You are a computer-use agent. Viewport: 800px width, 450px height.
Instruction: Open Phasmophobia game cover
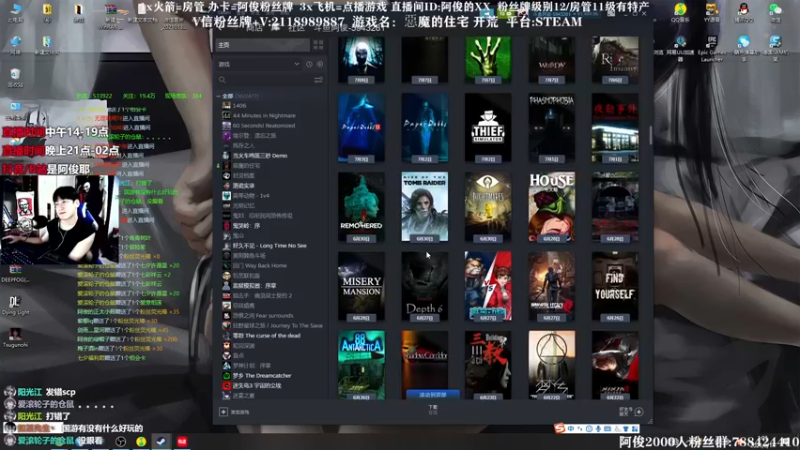(x=552, y=128)
